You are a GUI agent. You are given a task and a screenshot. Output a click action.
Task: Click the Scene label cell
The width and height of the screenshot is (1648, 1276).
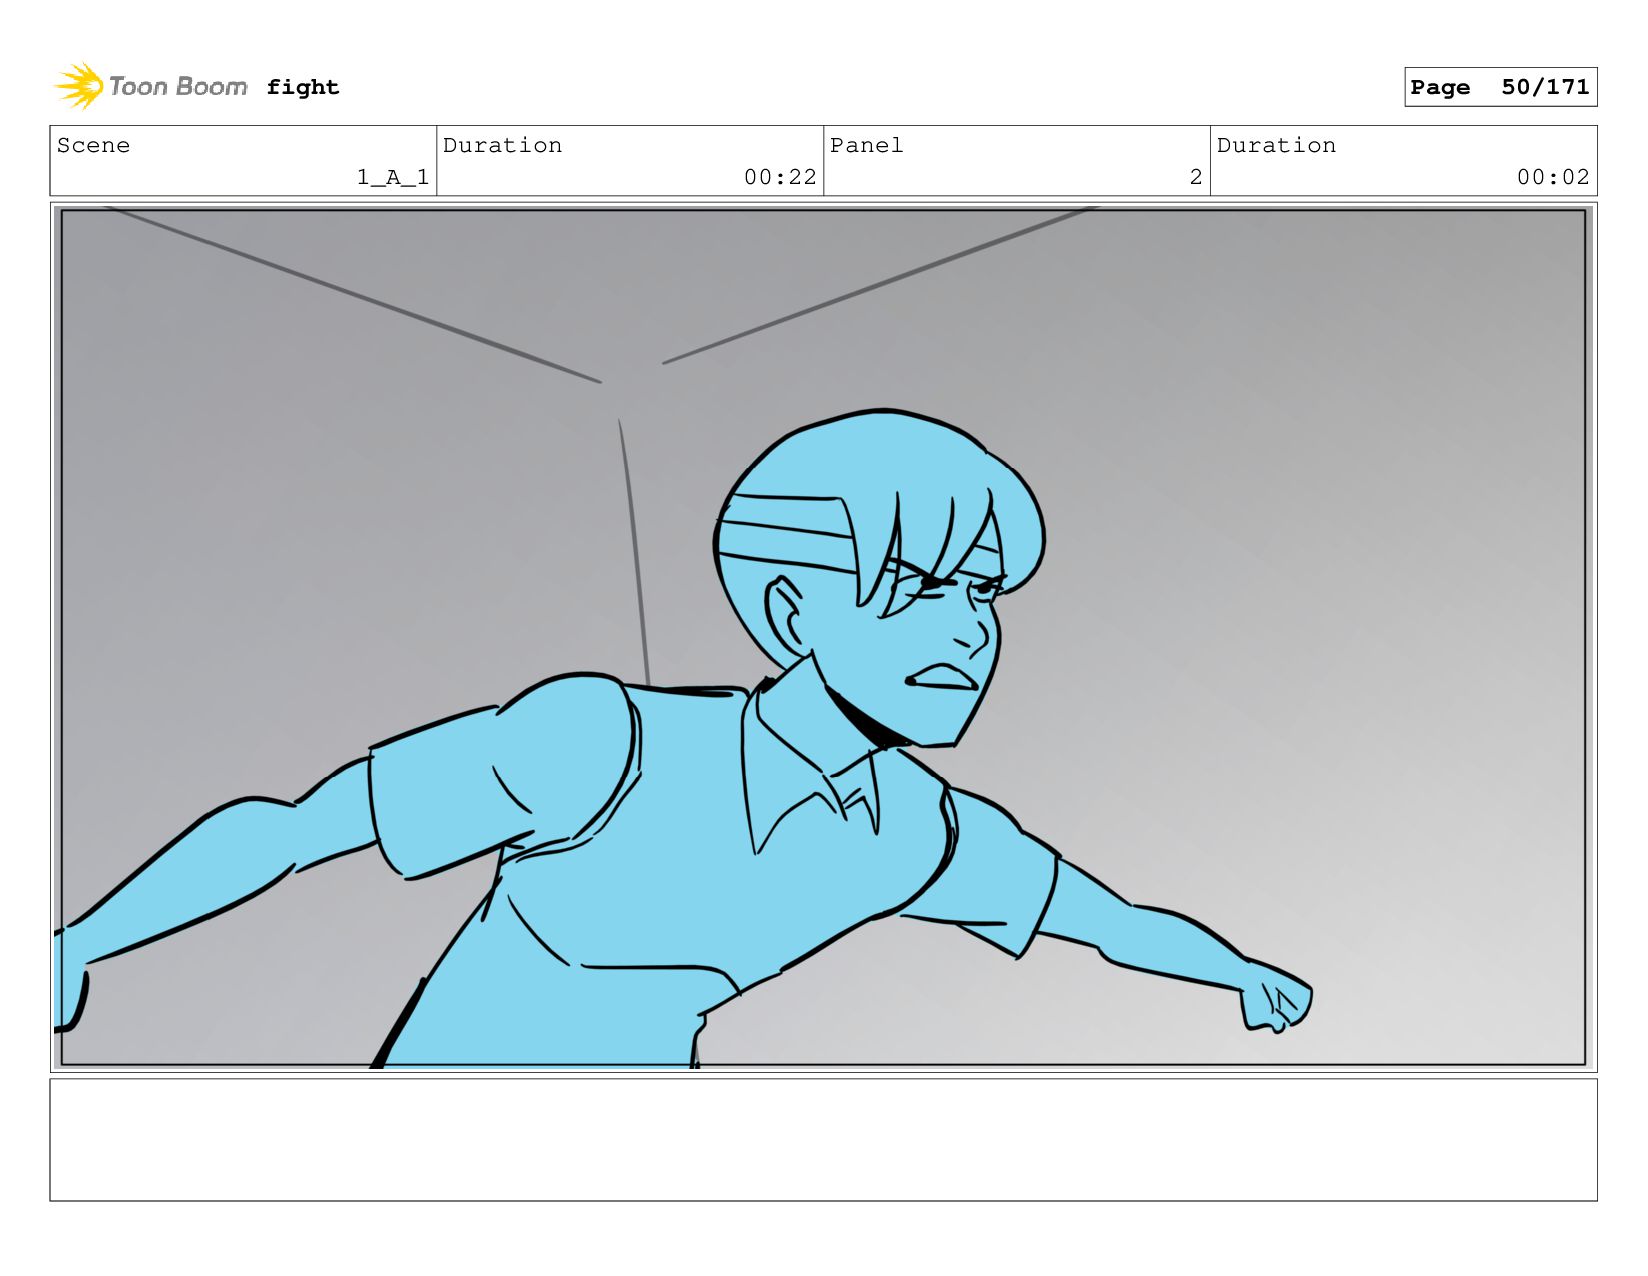243,161
